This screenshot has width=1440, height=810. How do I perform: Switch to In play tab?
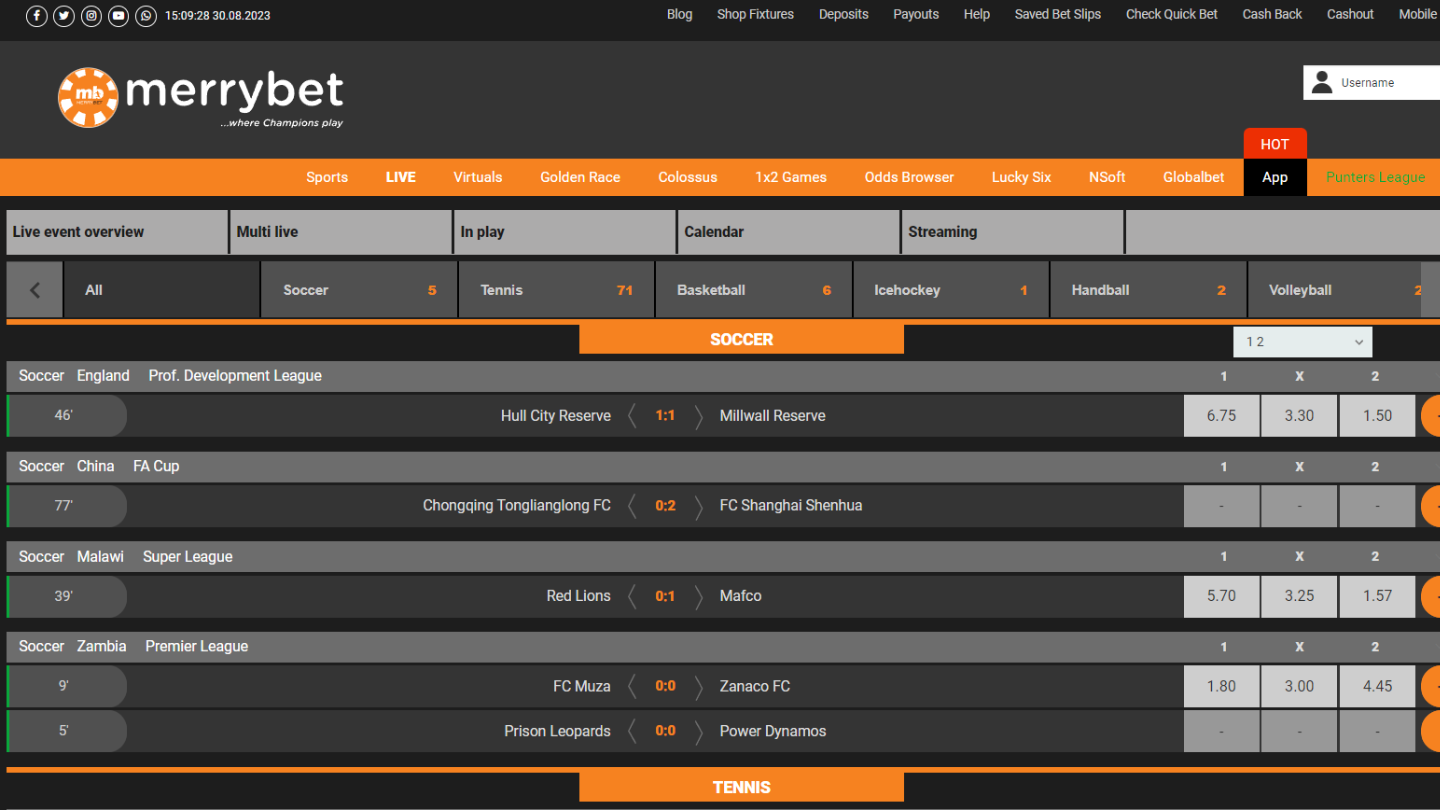(x=565, y=232)
